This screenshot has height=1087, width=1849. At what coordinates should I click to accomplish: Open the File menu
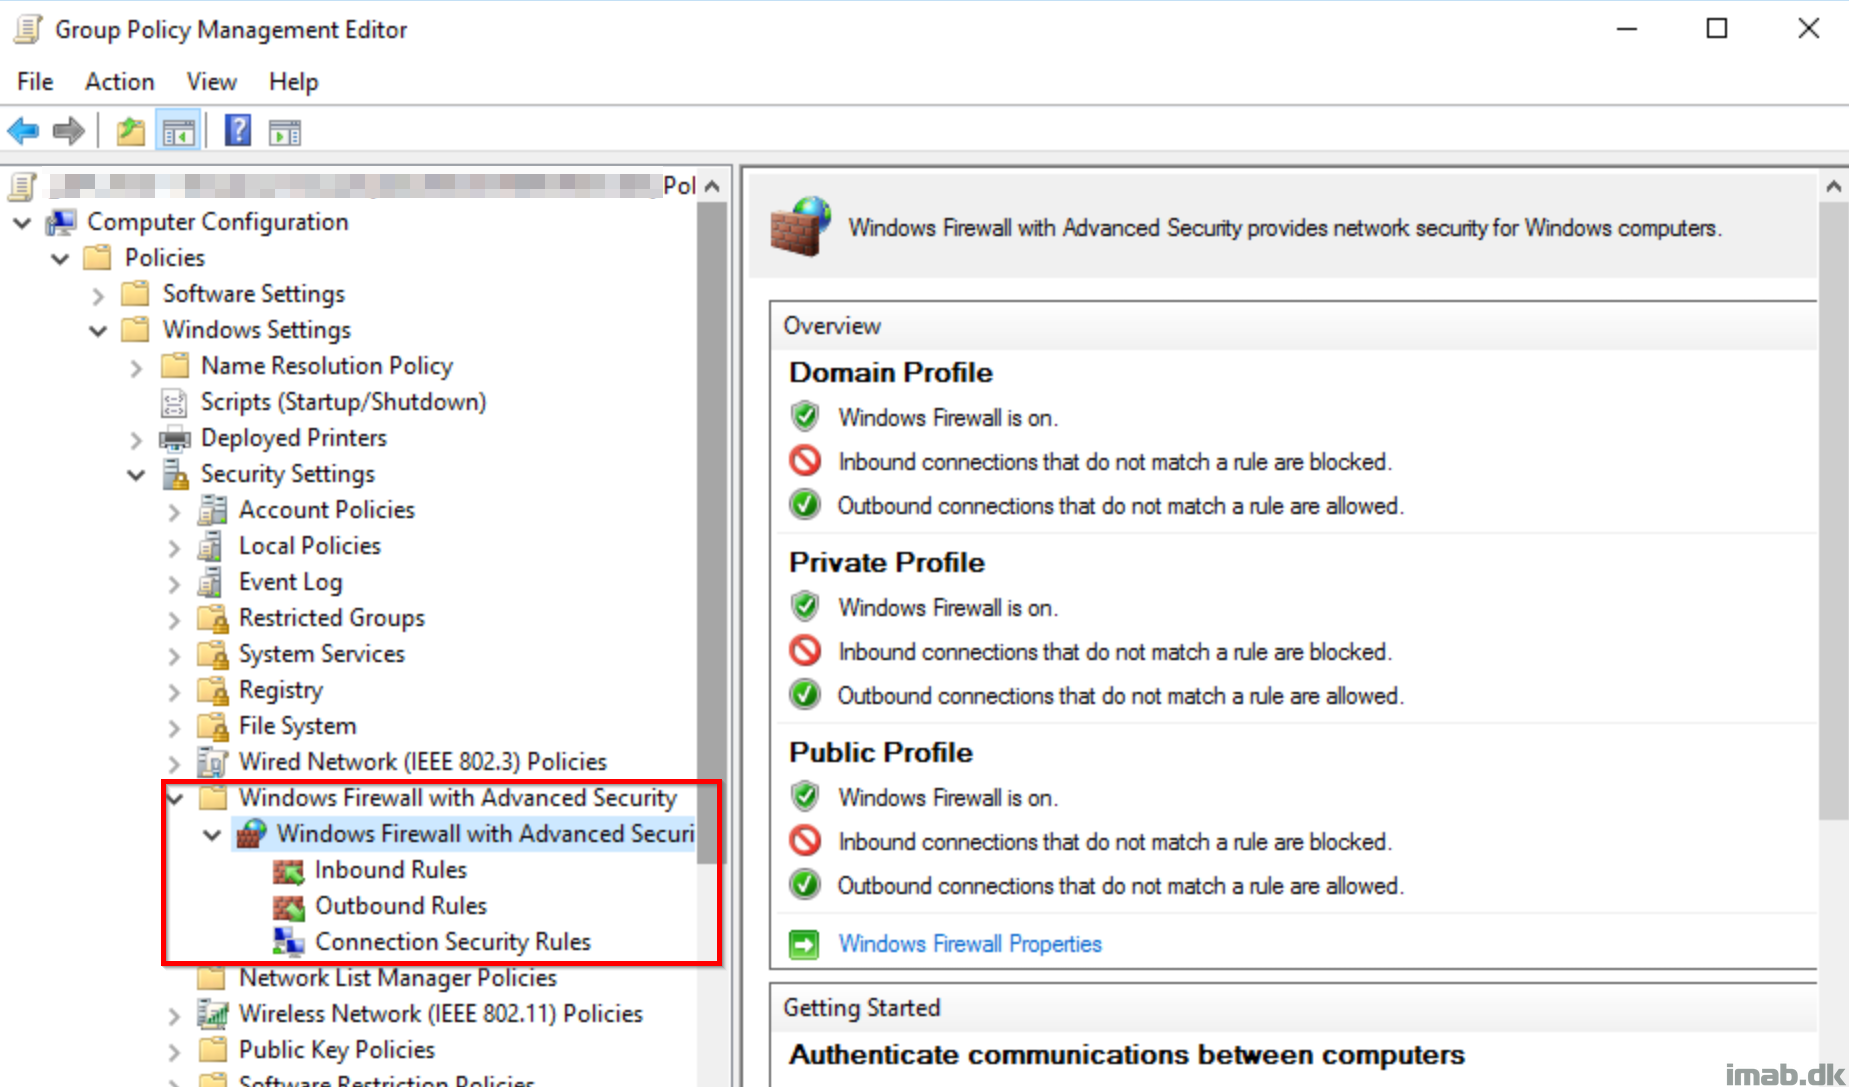click(35, 82)
